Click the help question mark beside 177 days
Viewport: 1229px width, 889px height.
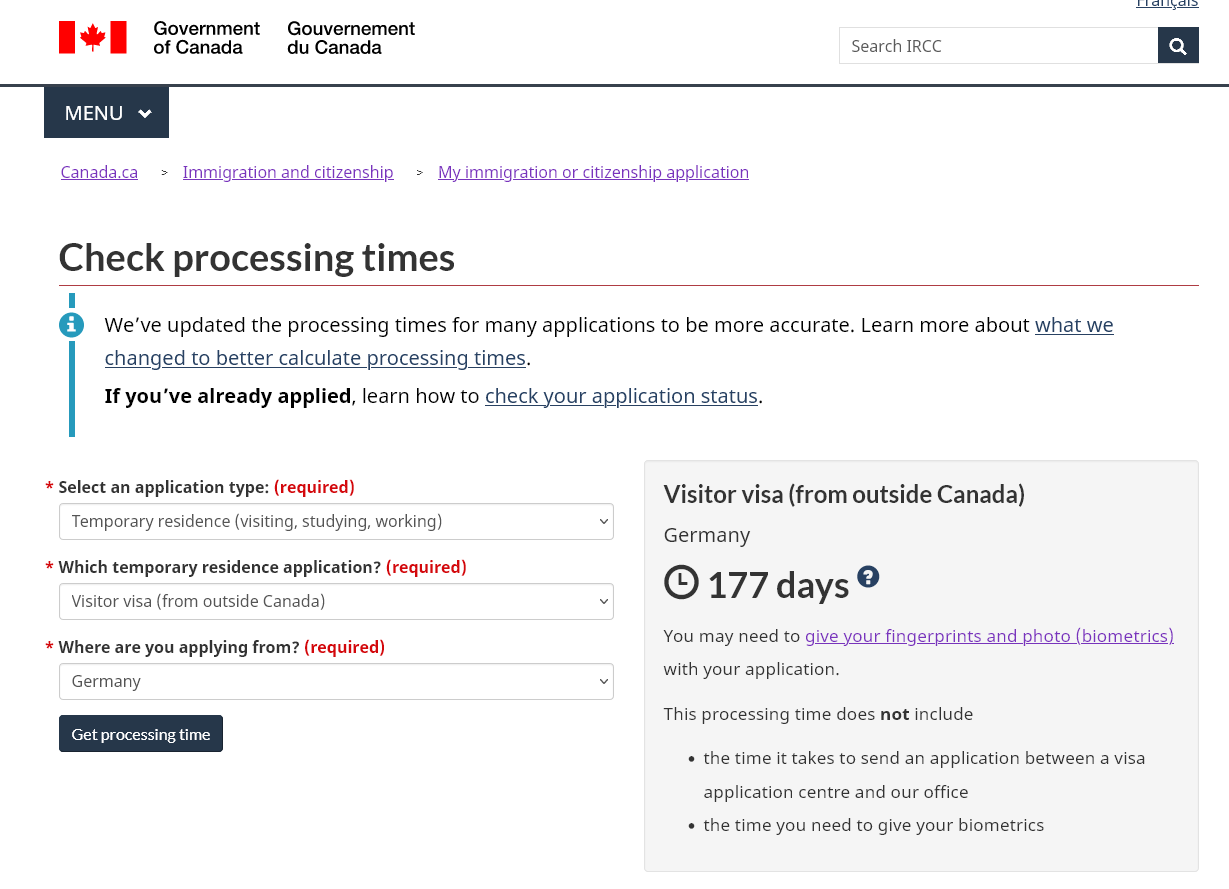tap(868, 576)
